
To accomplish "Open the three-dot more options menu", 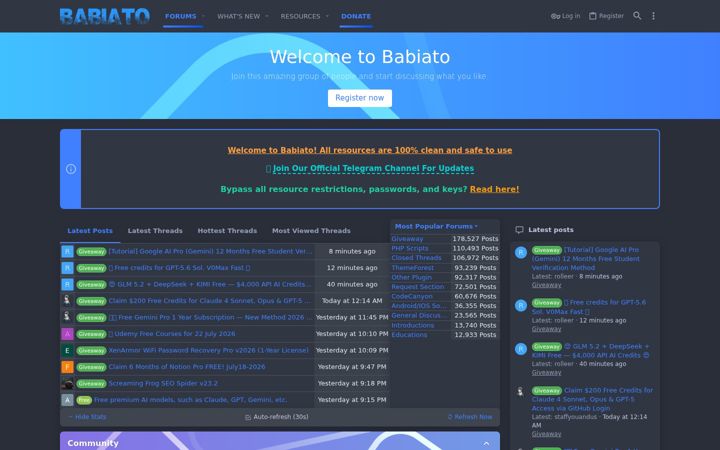I will tap(653, 16).
